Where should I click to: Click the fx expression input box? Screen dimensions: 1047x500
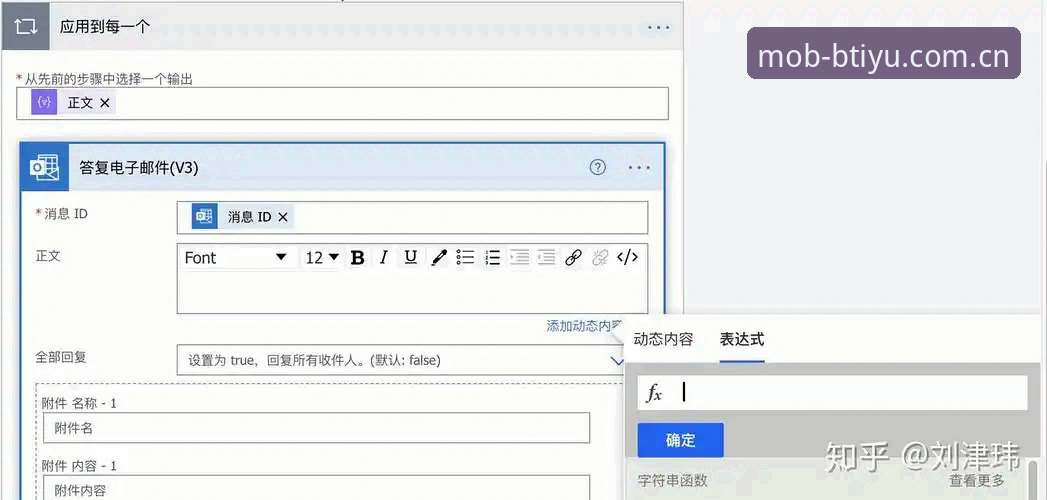coord(832,393)
